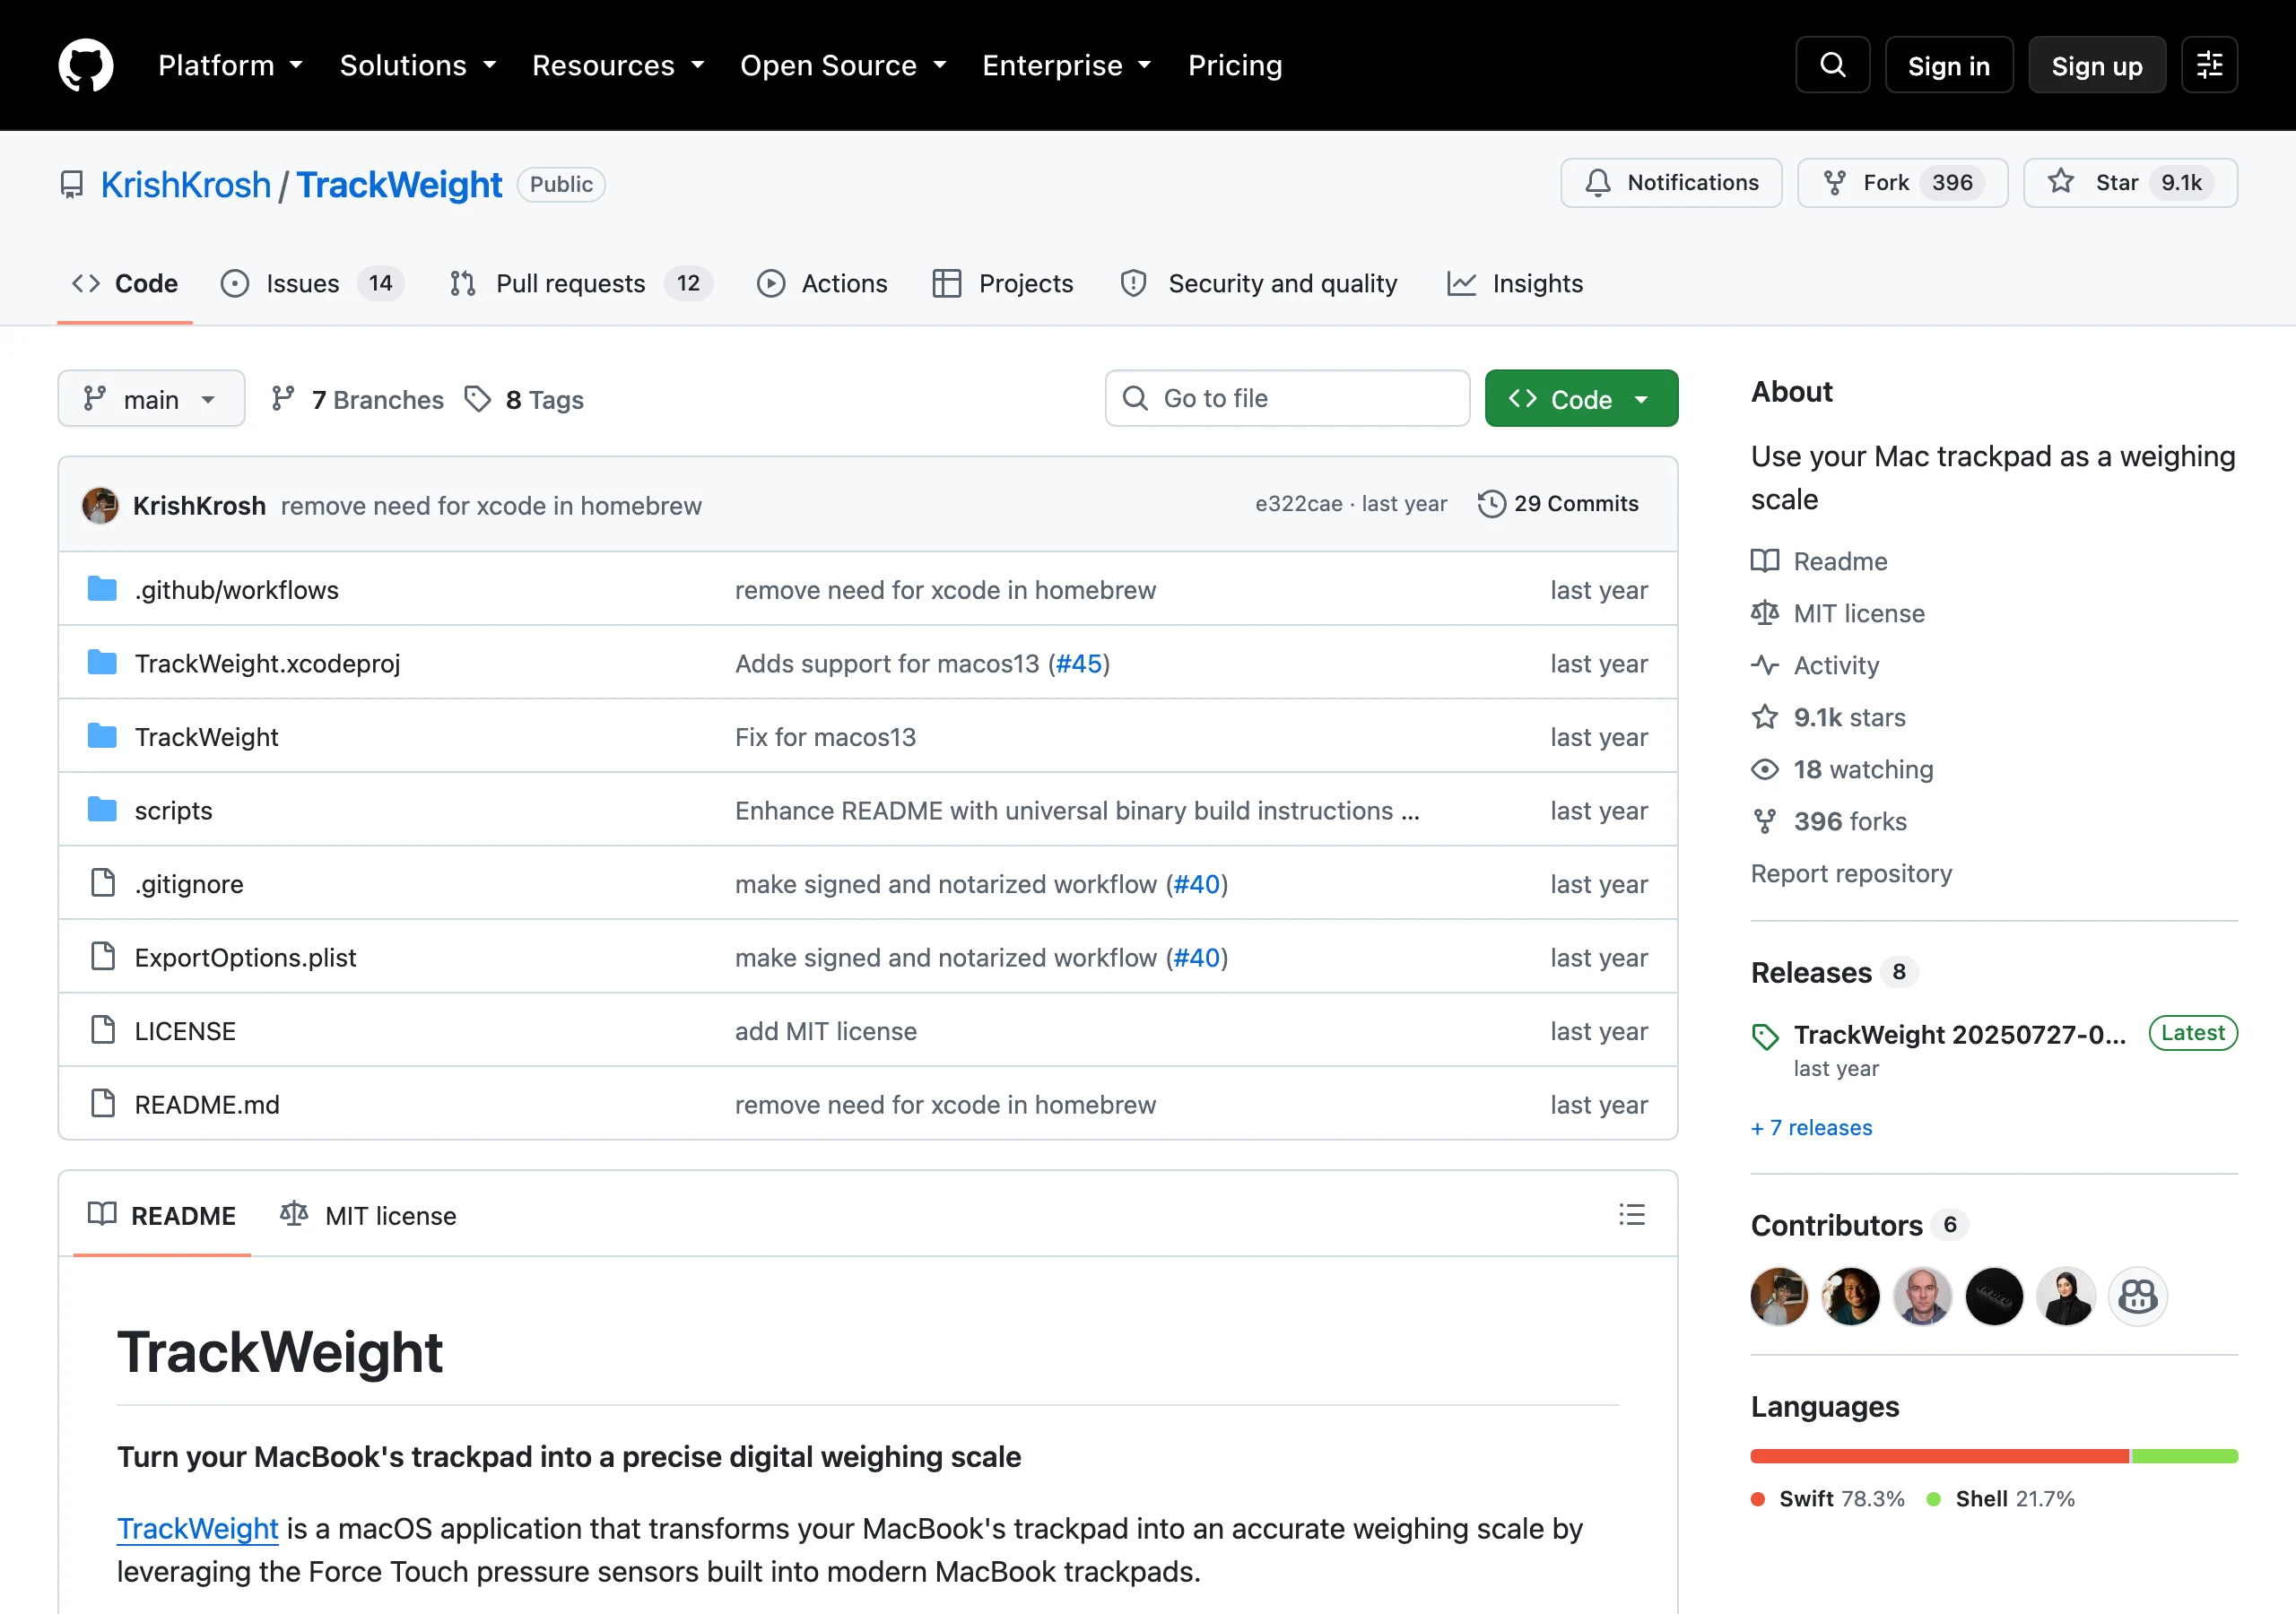The image size is (2296, 1614).
Task: Expand the Open Source menu
Action: [843, 65]
